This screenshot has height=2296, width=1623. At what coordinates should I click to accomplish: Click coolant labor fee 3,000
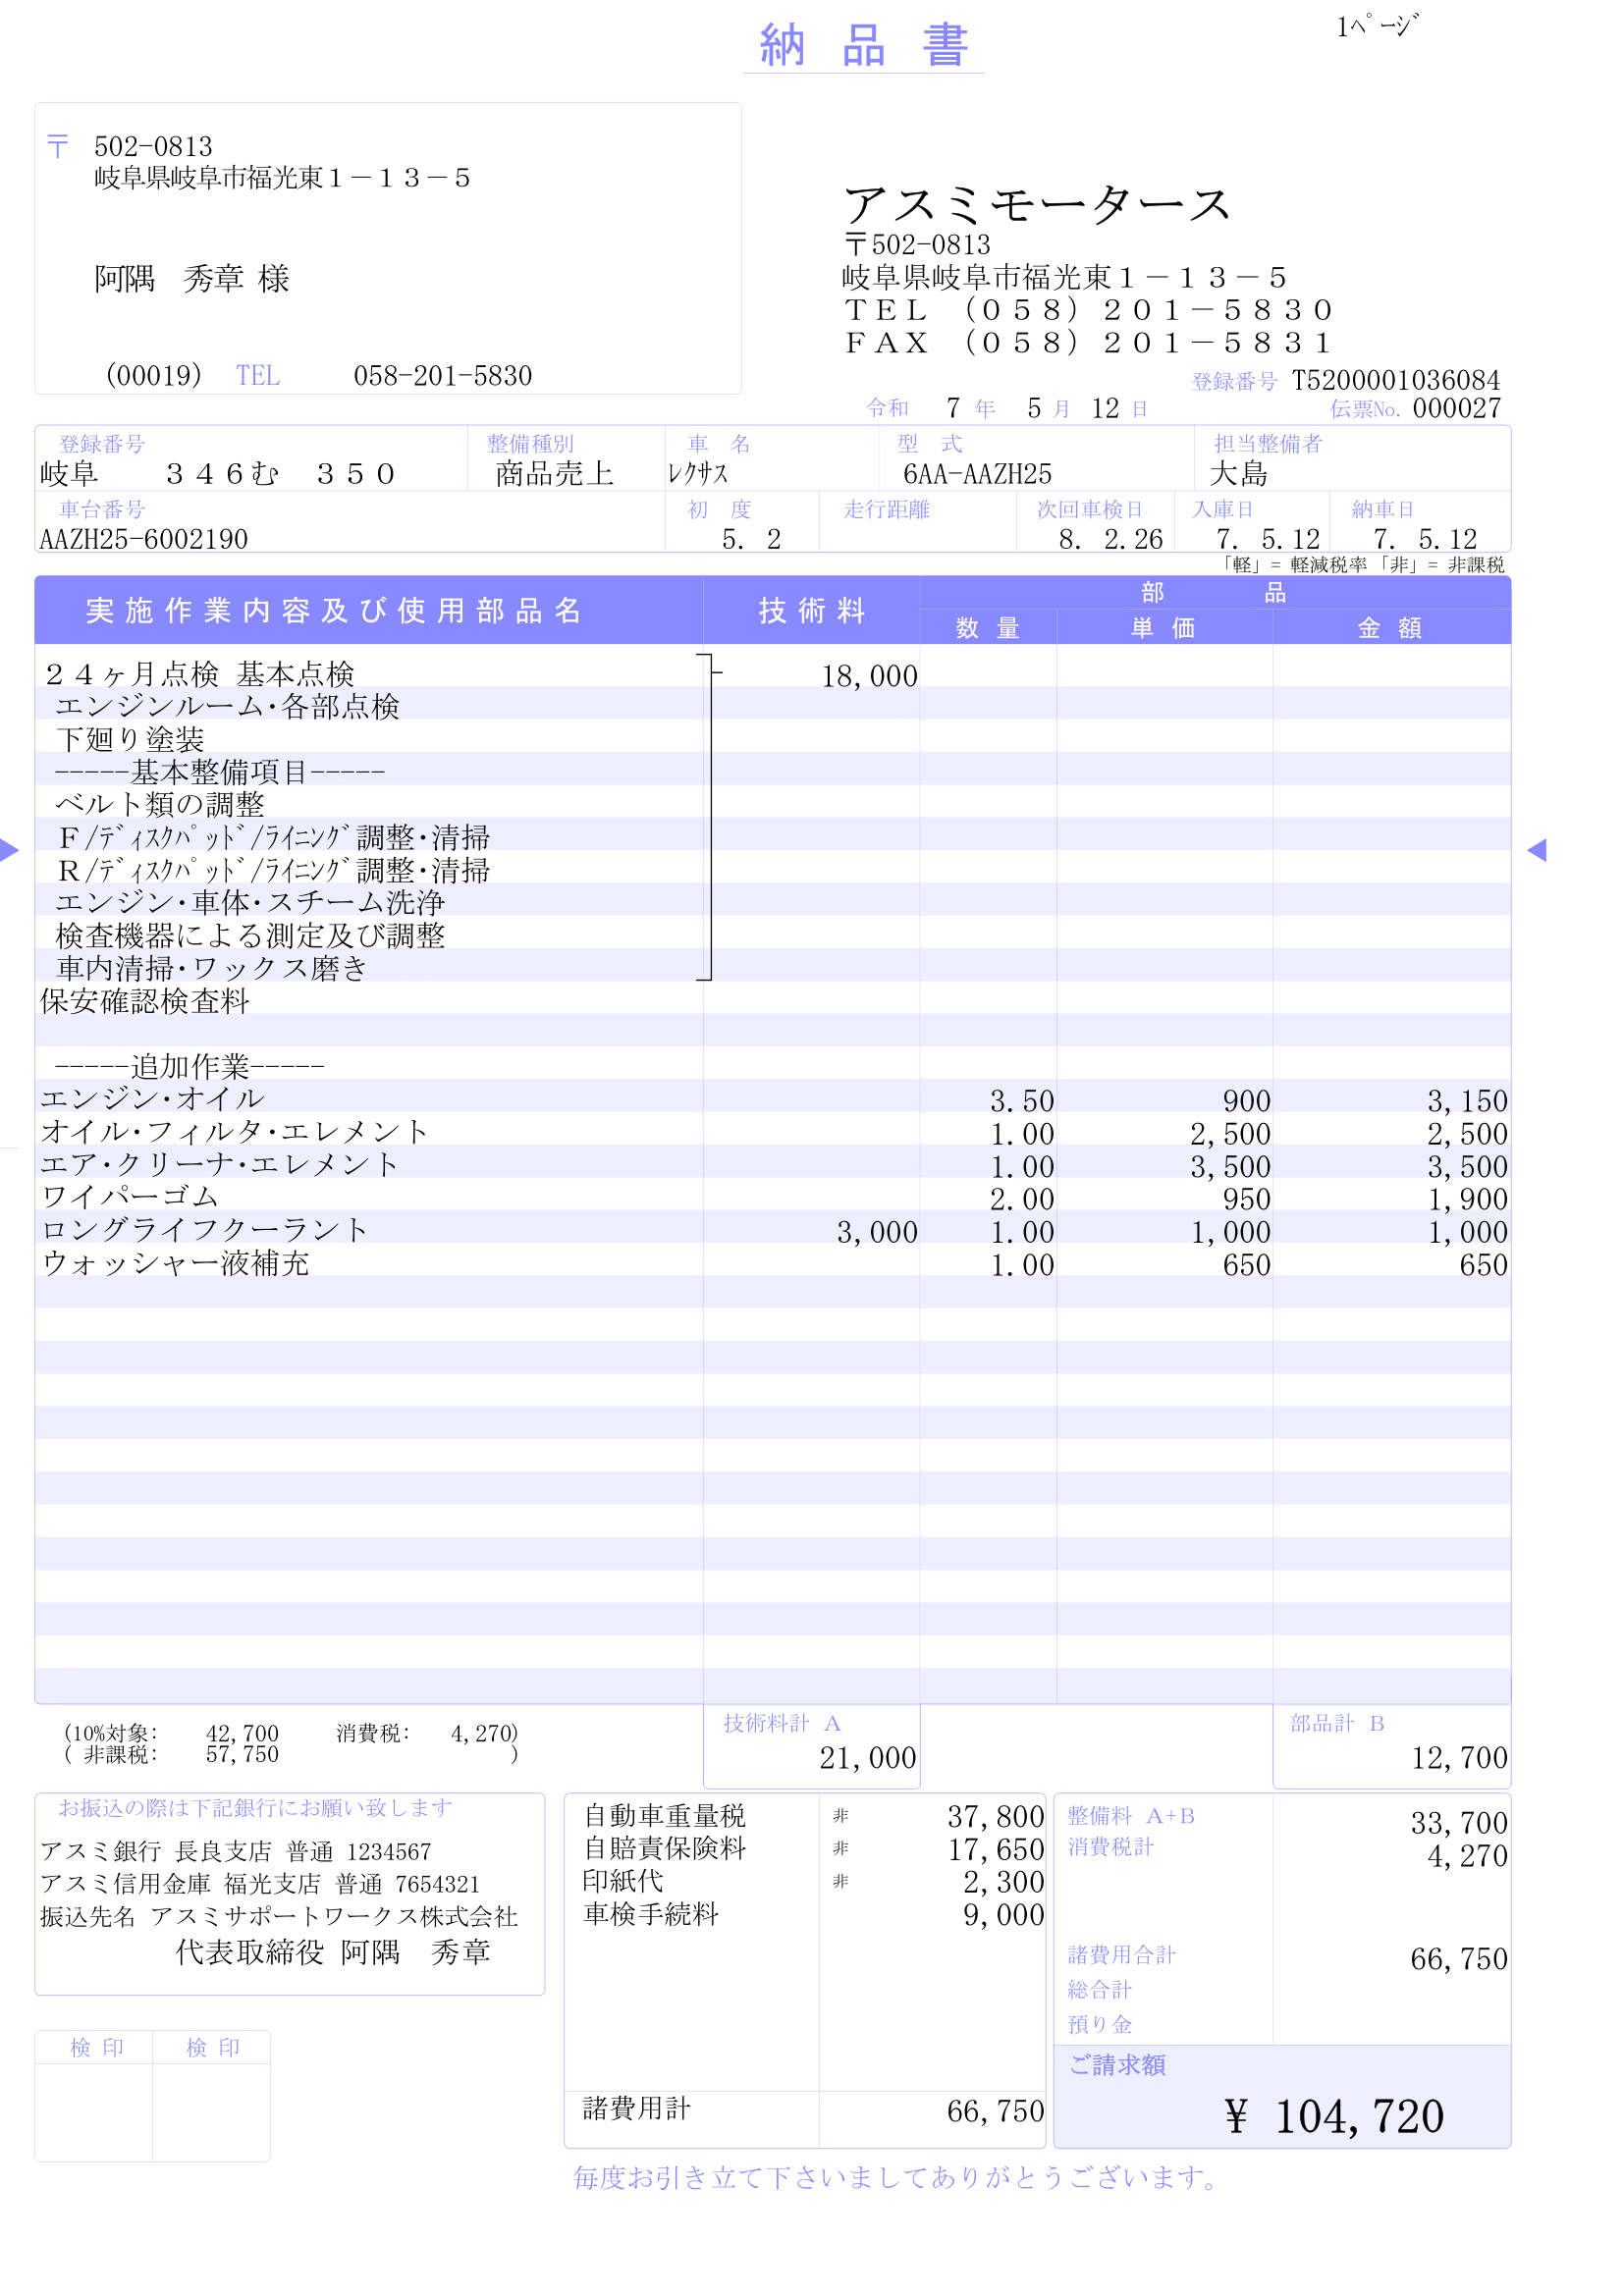click(877, 1233)
